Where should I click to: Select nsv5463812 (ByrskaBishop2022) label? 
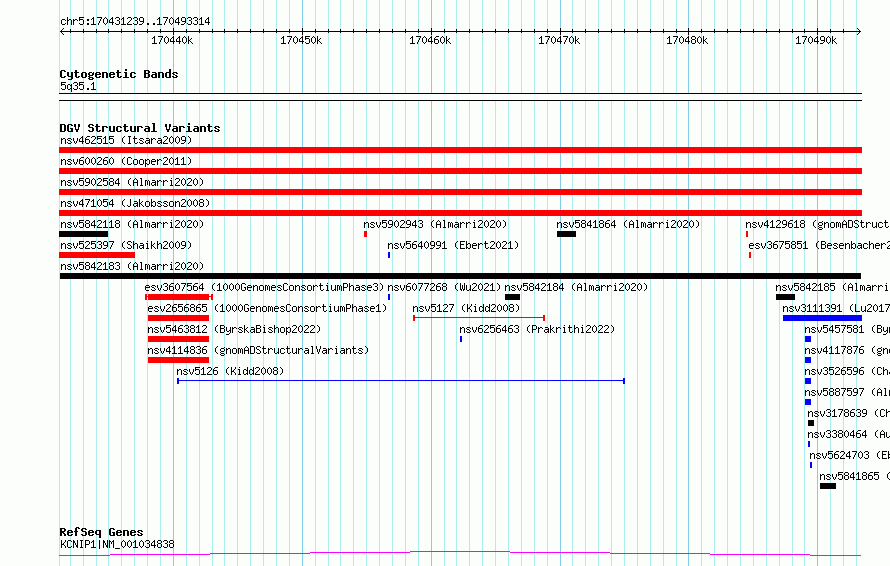[x=234, y=329]
